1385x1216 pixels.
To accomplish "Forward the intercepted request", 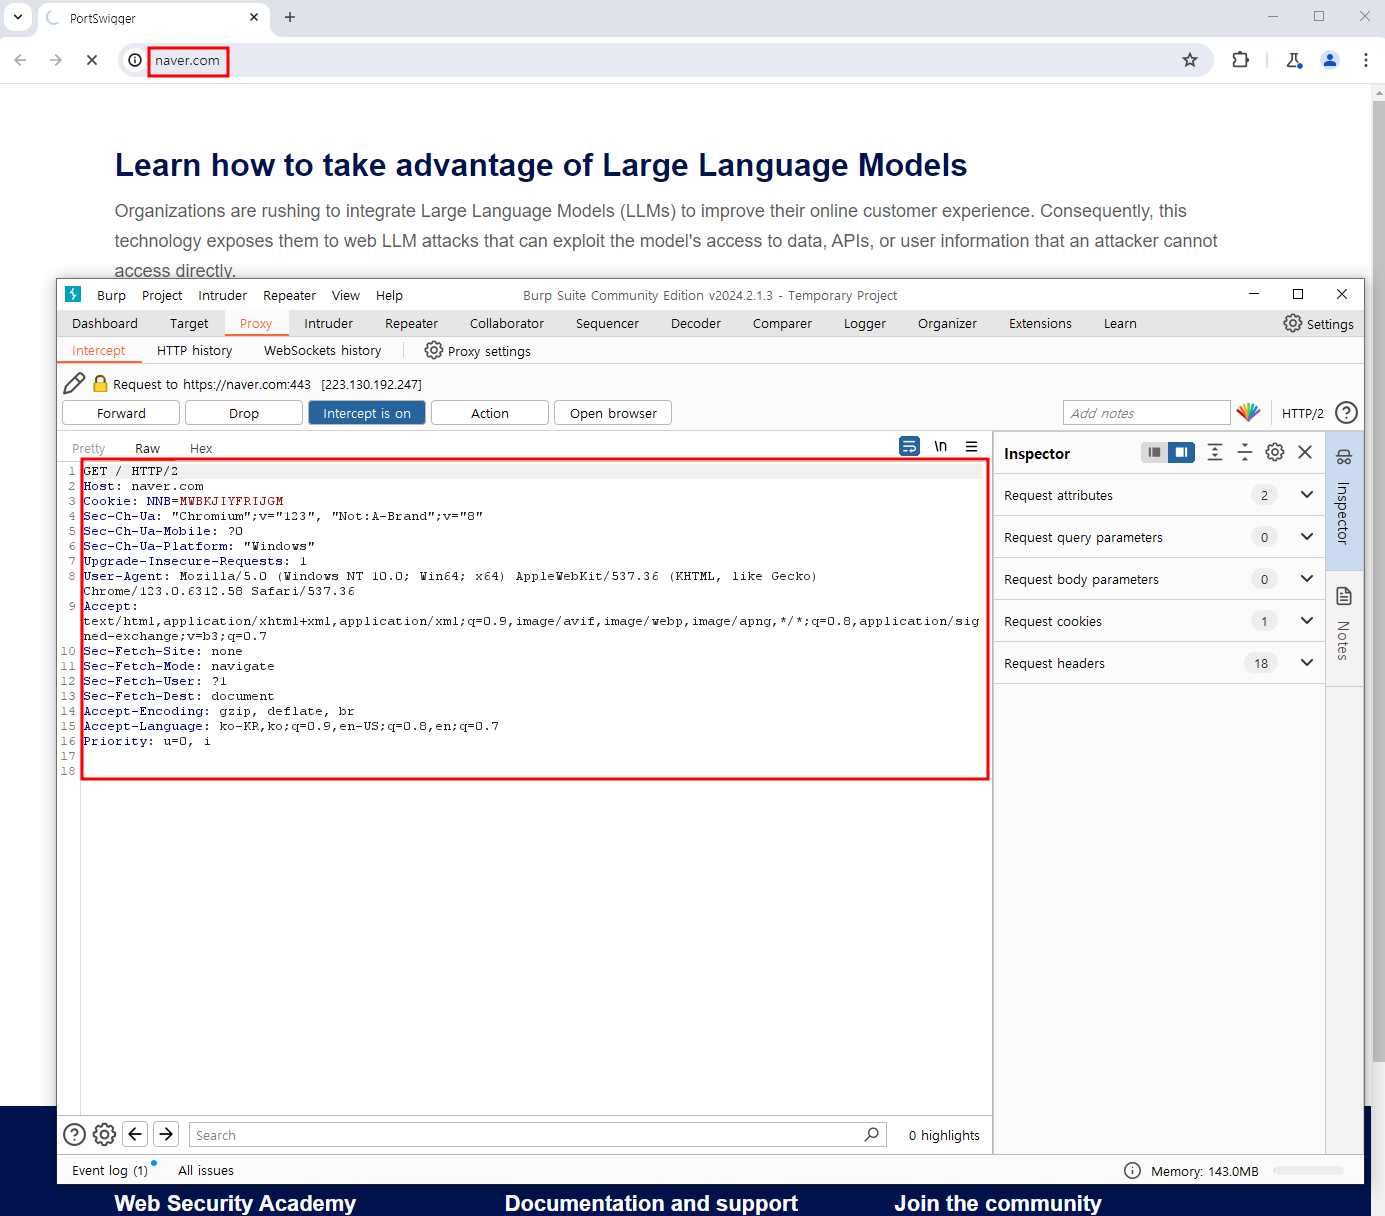I will [121, 412].
